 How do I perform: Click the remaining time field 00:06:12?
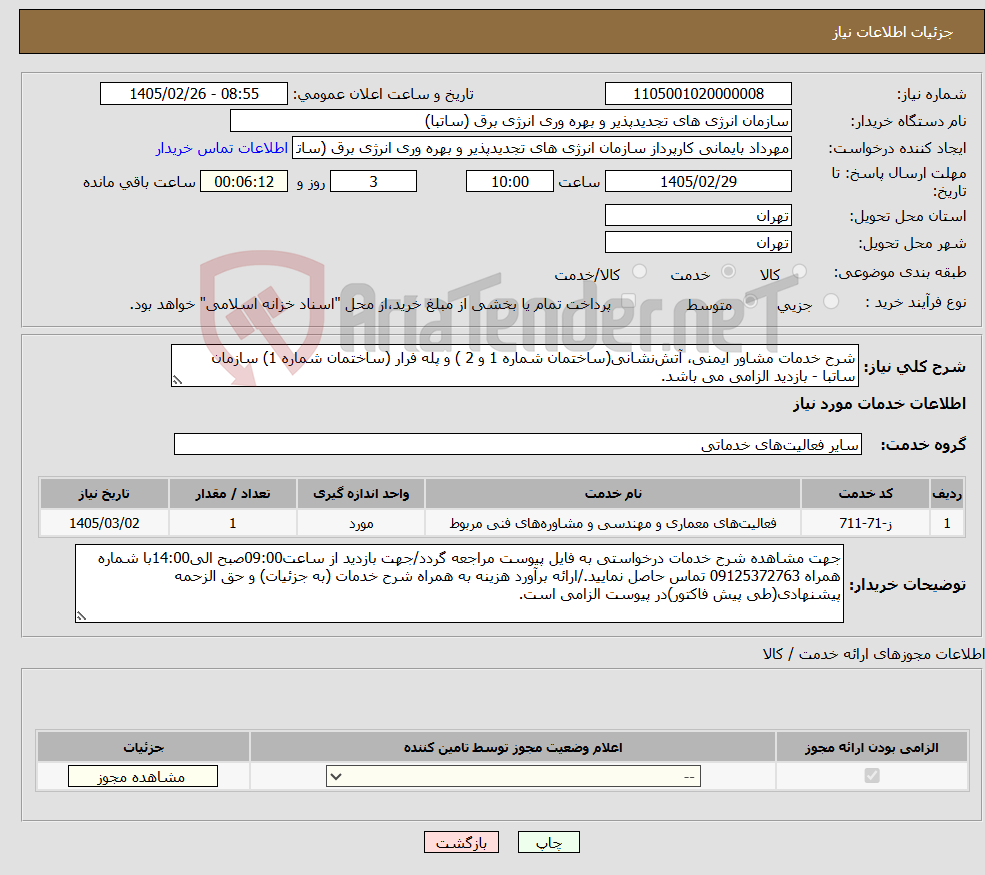(x=244, y=182)
